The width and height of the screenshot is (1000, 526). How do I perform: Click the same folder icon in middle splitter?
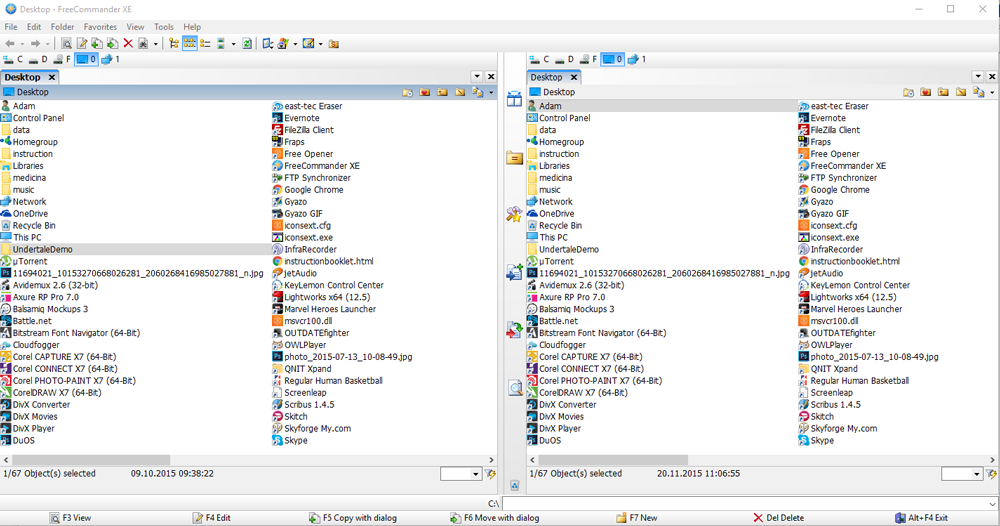pos(514,157)
